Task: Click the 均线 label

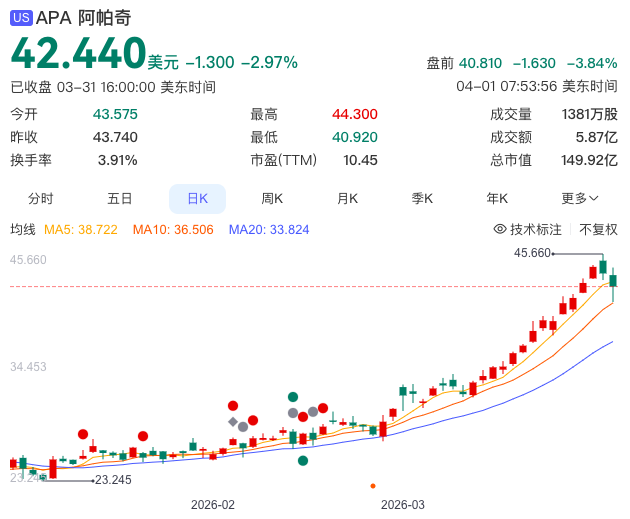Action: [23, 230]
